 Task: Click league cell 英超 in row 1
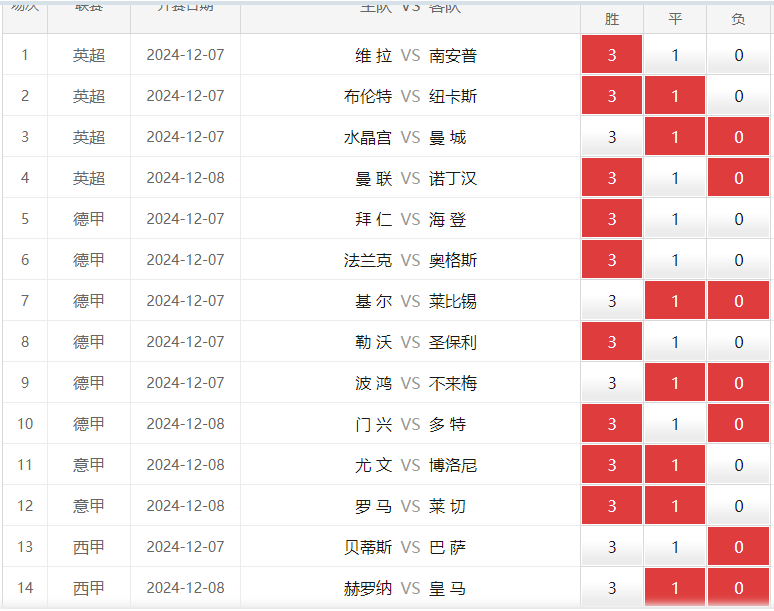pos(89,55)
